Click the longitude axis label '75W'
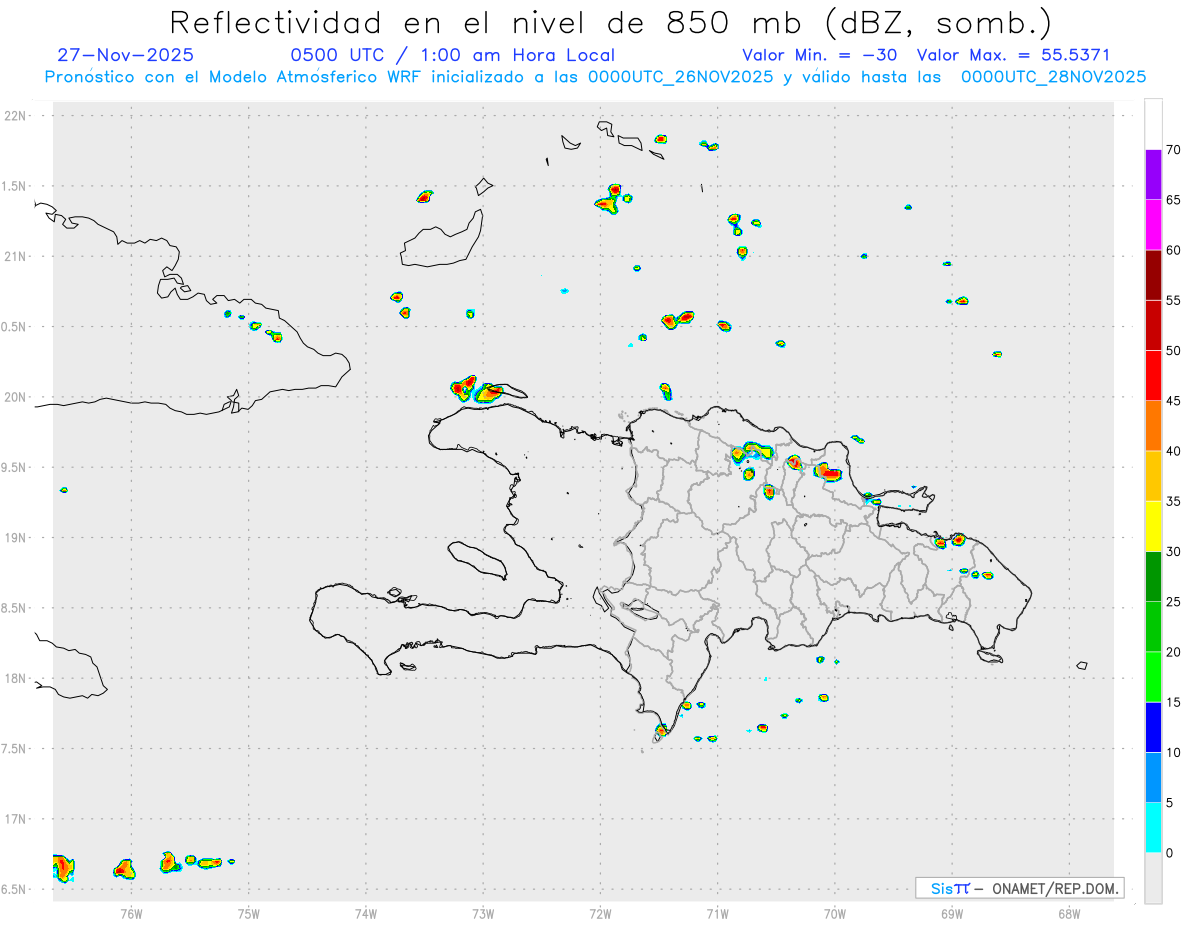This screenshot has width=1200, height=927. click(x=248, y=913)
